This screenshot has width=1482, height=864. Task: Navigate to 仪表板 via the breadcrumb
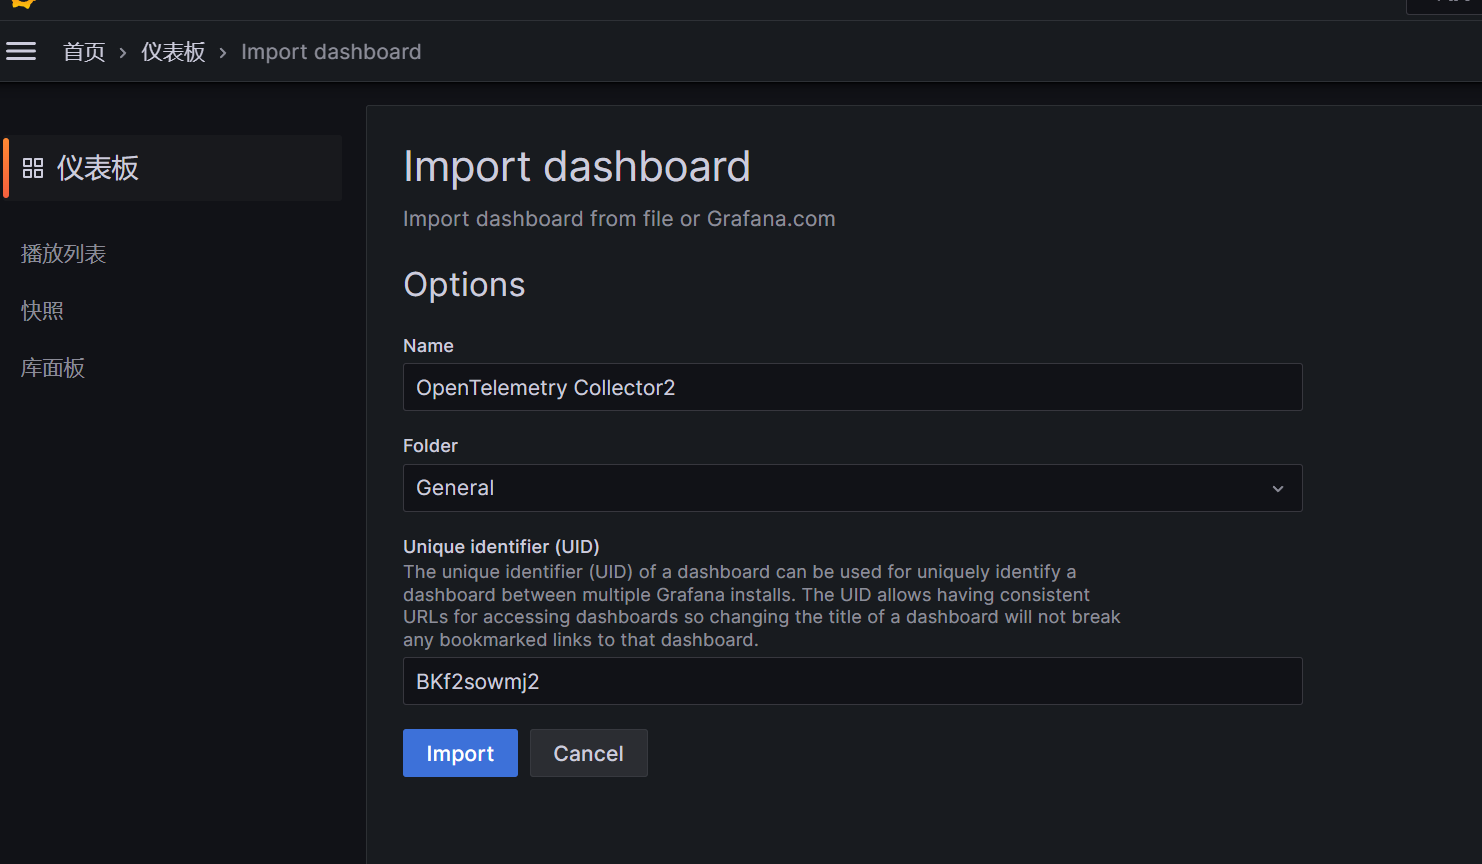coord(173,52)
